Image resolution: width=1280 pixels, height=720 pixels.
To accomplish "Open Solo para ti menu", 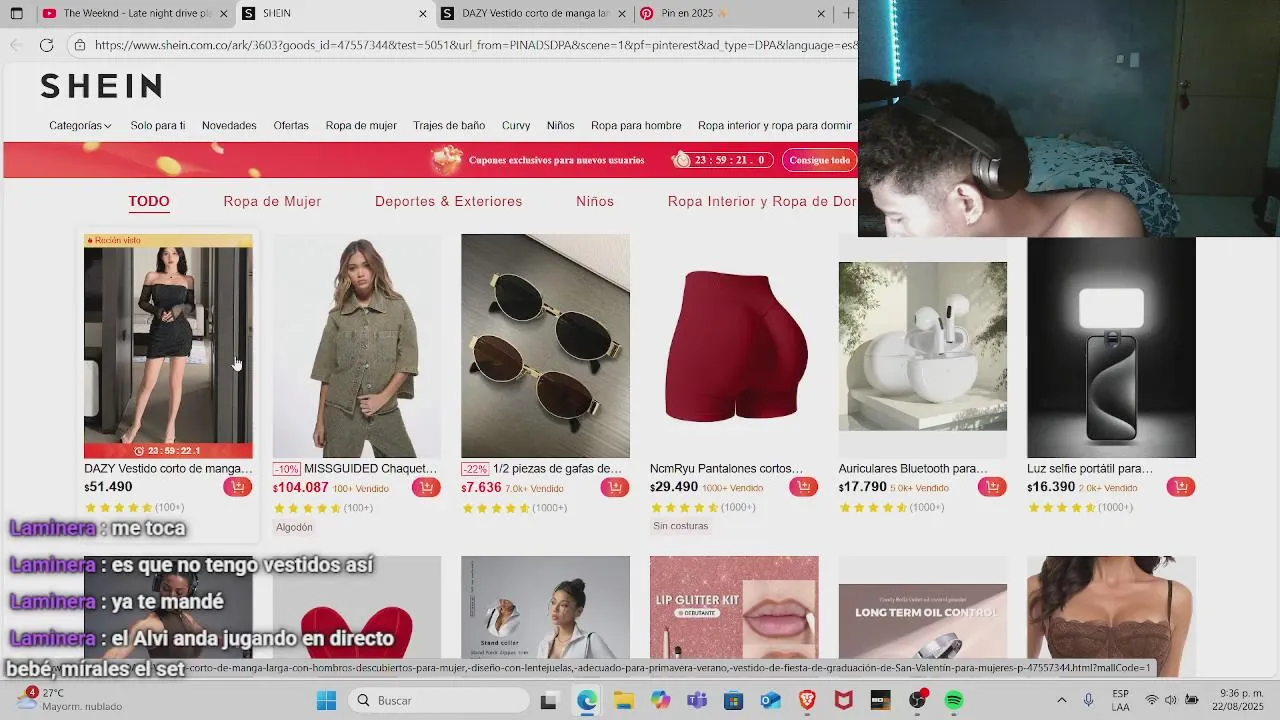I will coord(158,125).
